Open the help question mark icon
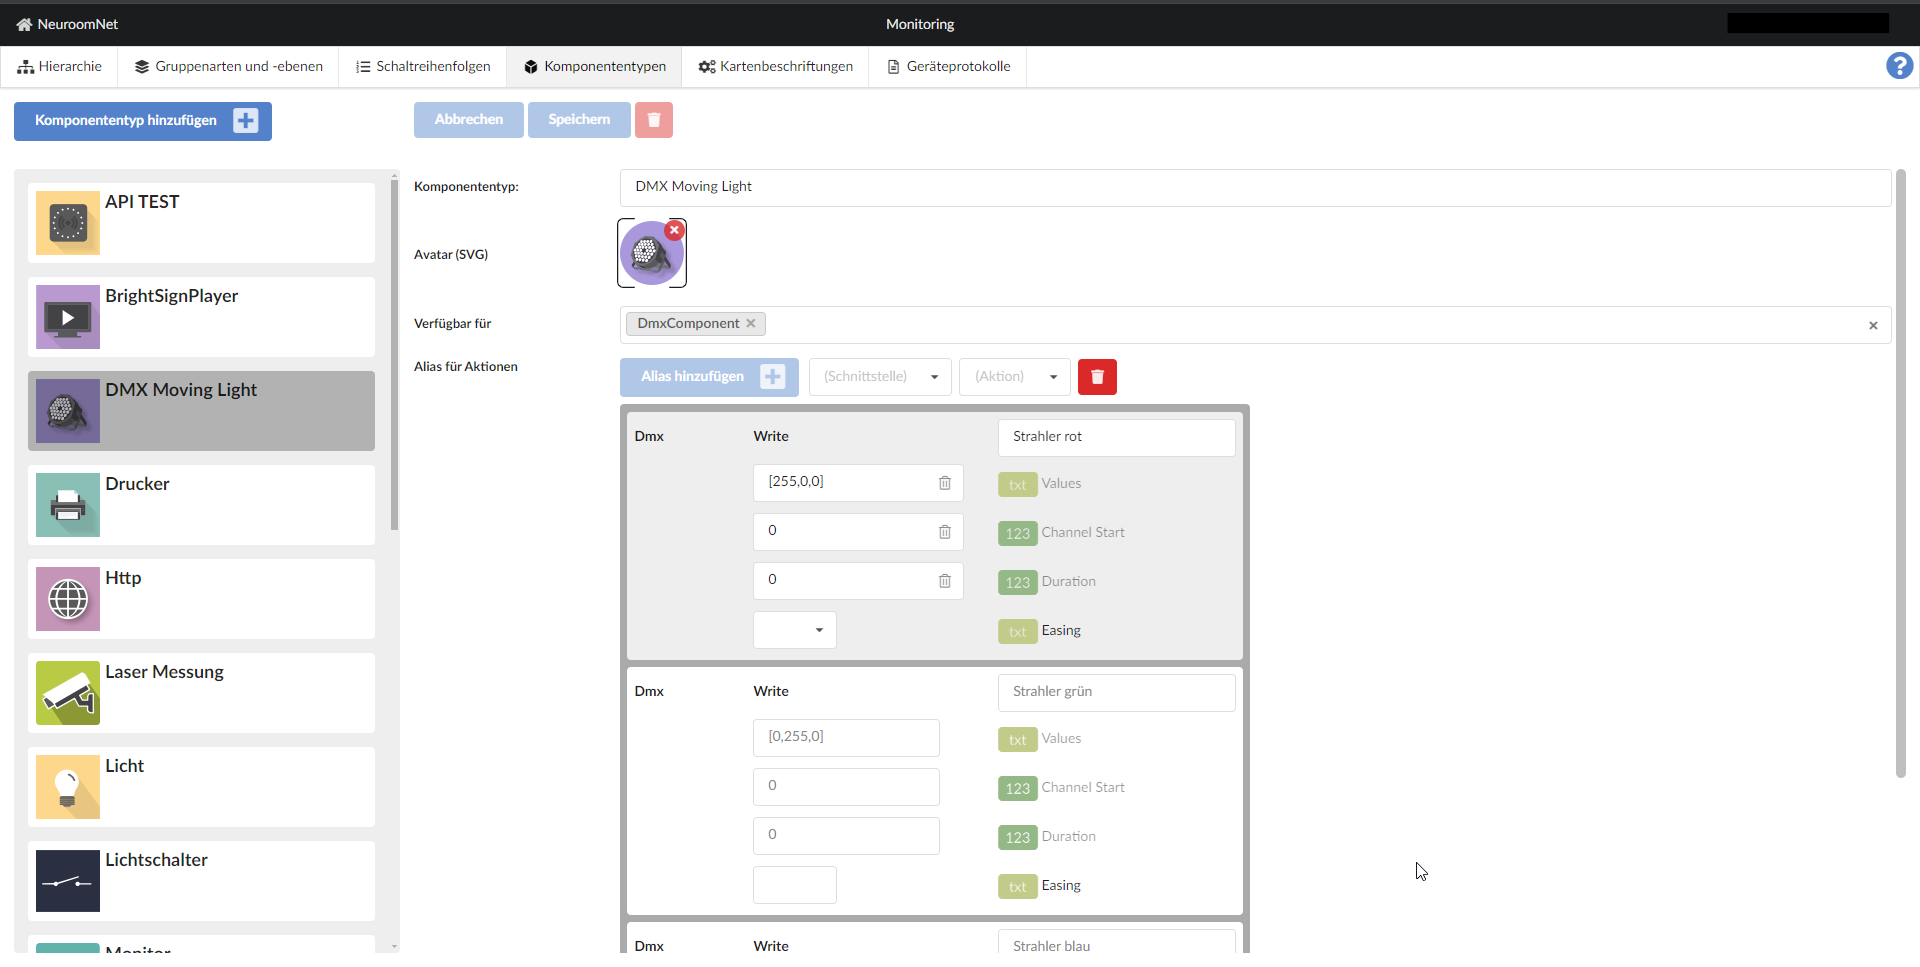Viewport: 1920px width, 967px height. pyautogui.click(x=1899, y=66)
